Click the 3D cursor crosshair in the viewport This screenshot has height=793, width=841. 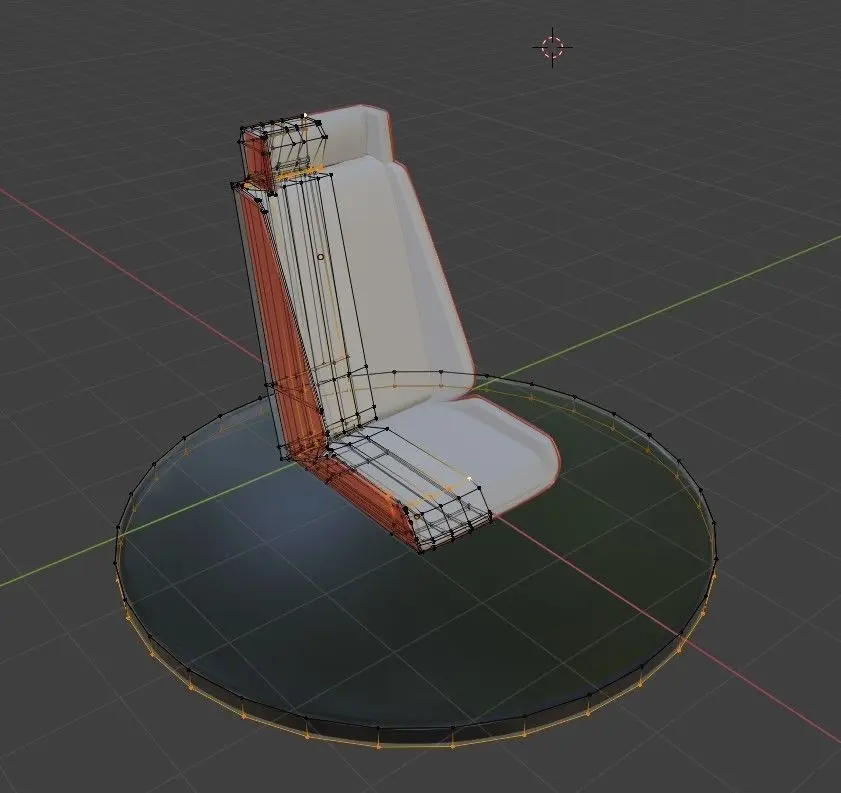553,47
